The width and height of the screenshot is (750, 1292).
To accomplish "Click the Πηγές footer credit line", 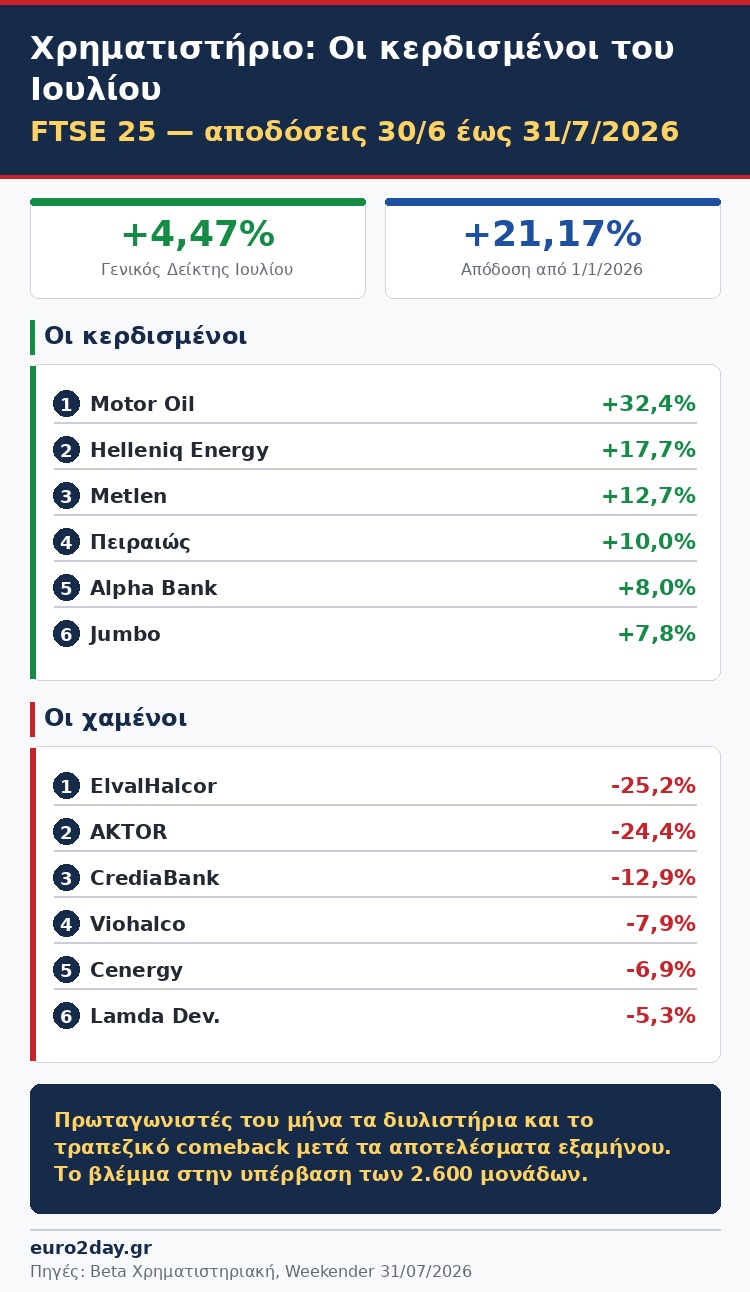I will tap(251, 1272).
